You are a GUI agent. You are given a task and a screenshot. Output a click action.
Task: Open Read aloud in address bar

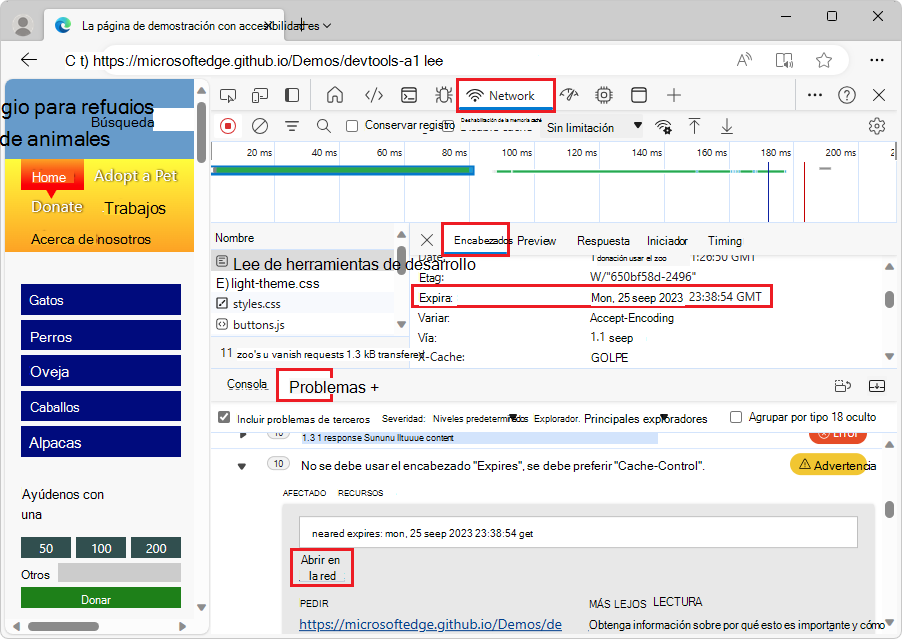click(744, 60)
